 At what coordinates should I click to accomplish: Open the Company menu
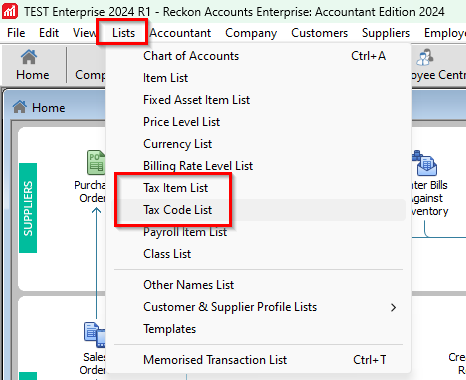251,33
